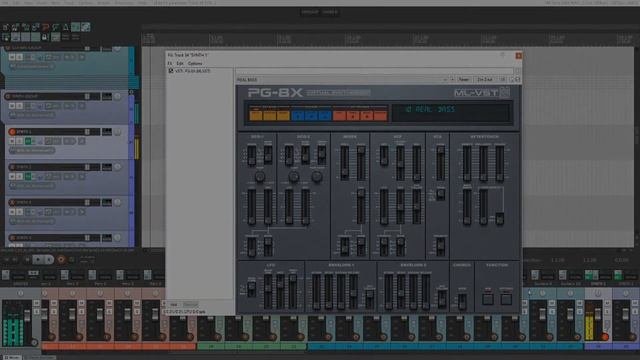This screenshot has height=360, width=640.
Task: Open the Edit menu in FX window
Action: tap(180, 63)
